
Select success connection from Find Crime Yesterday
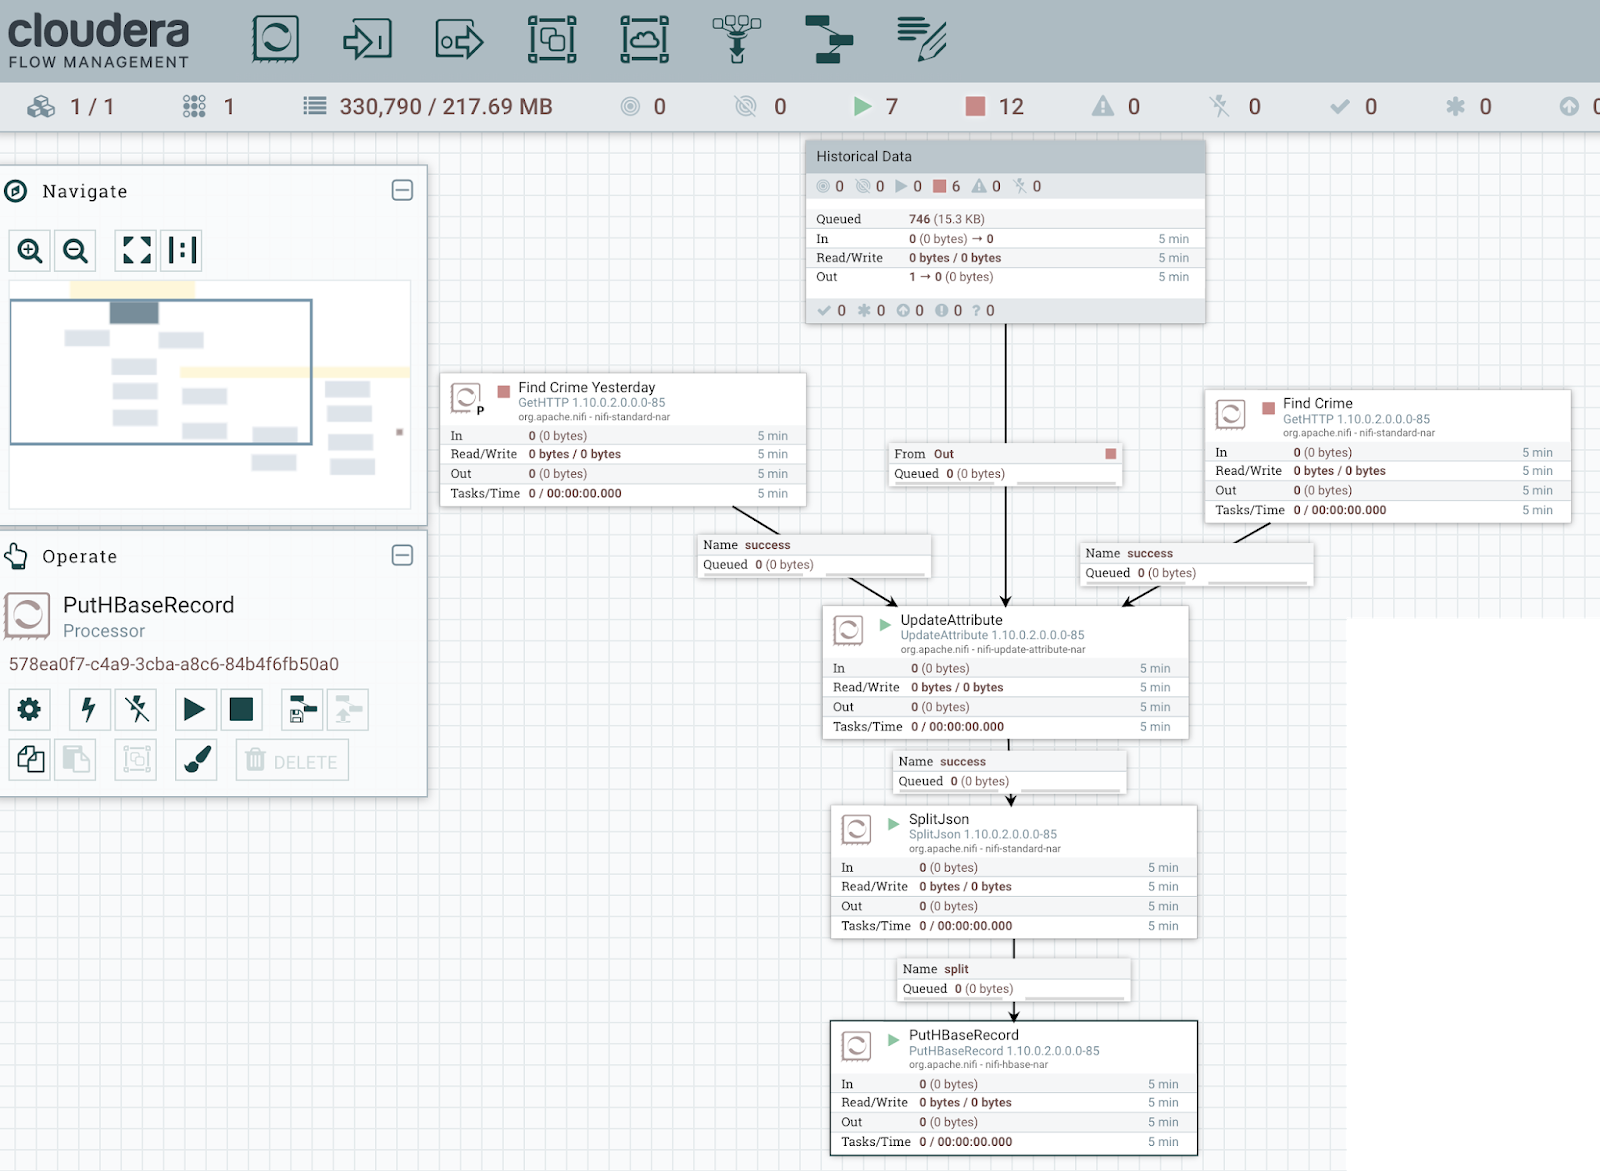coord(814,555)
